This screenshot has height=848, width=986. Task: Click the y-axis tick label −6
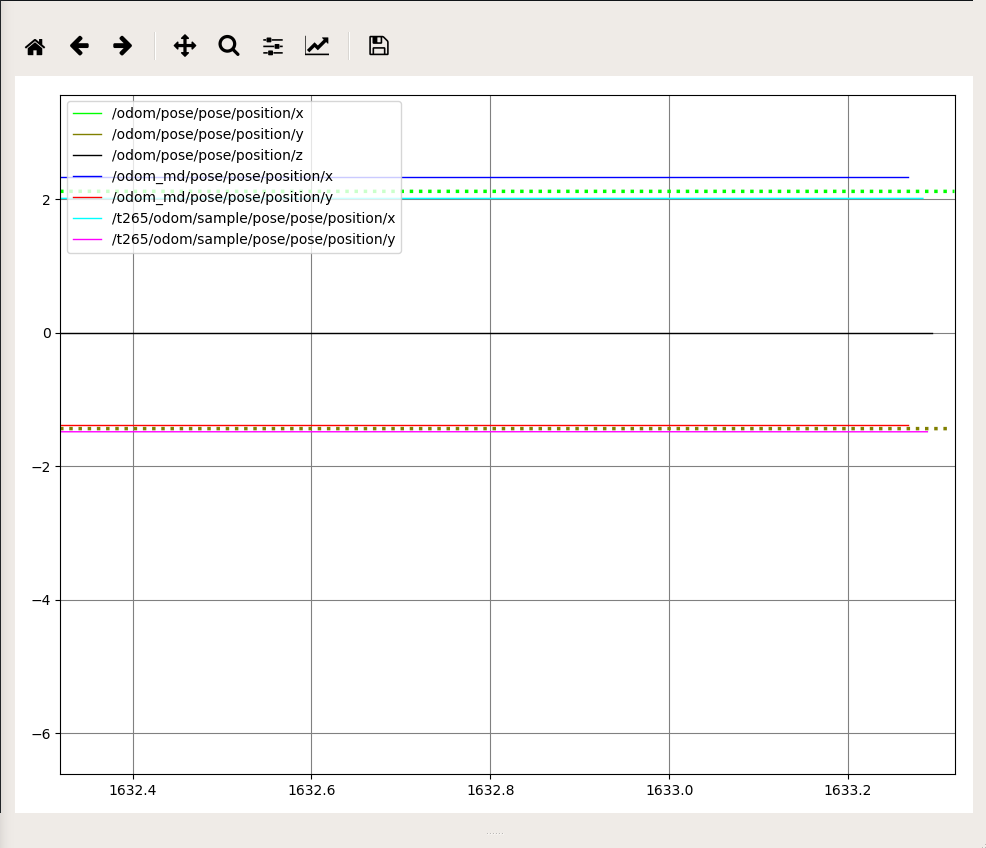[x=42, y=734]
